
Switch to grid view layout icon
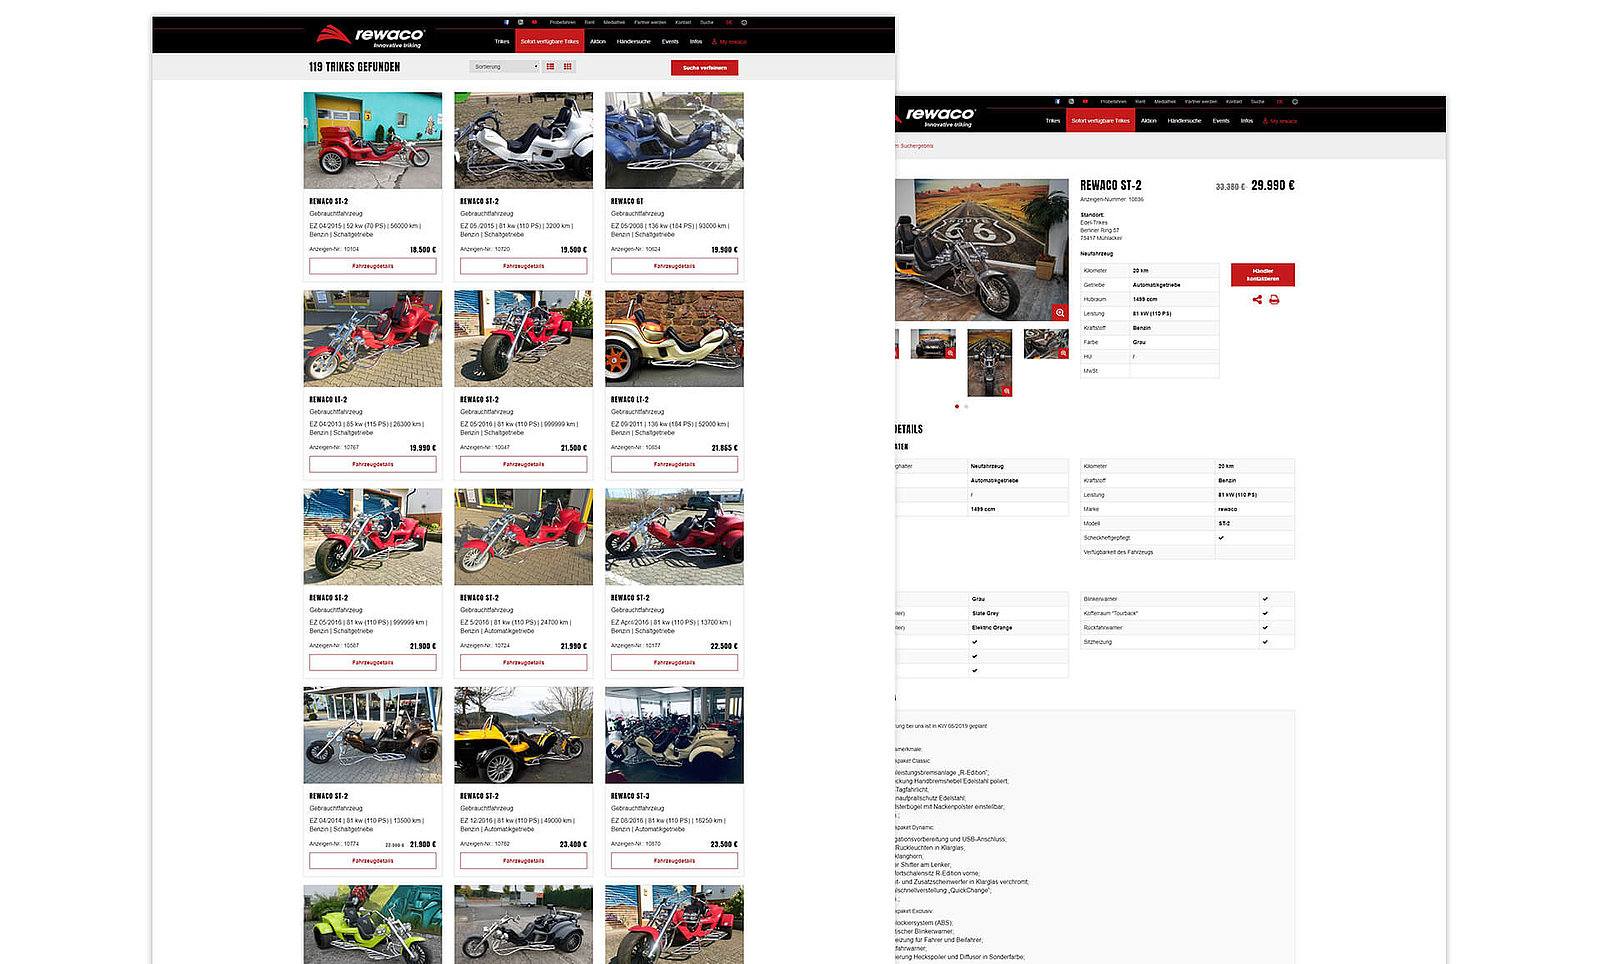568,67
